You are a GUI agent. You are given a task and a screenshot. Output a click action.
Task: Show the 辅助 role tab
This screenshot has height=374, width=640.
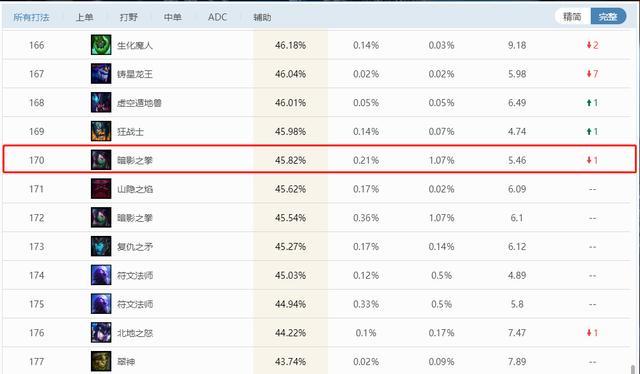(x=262, y=17)
